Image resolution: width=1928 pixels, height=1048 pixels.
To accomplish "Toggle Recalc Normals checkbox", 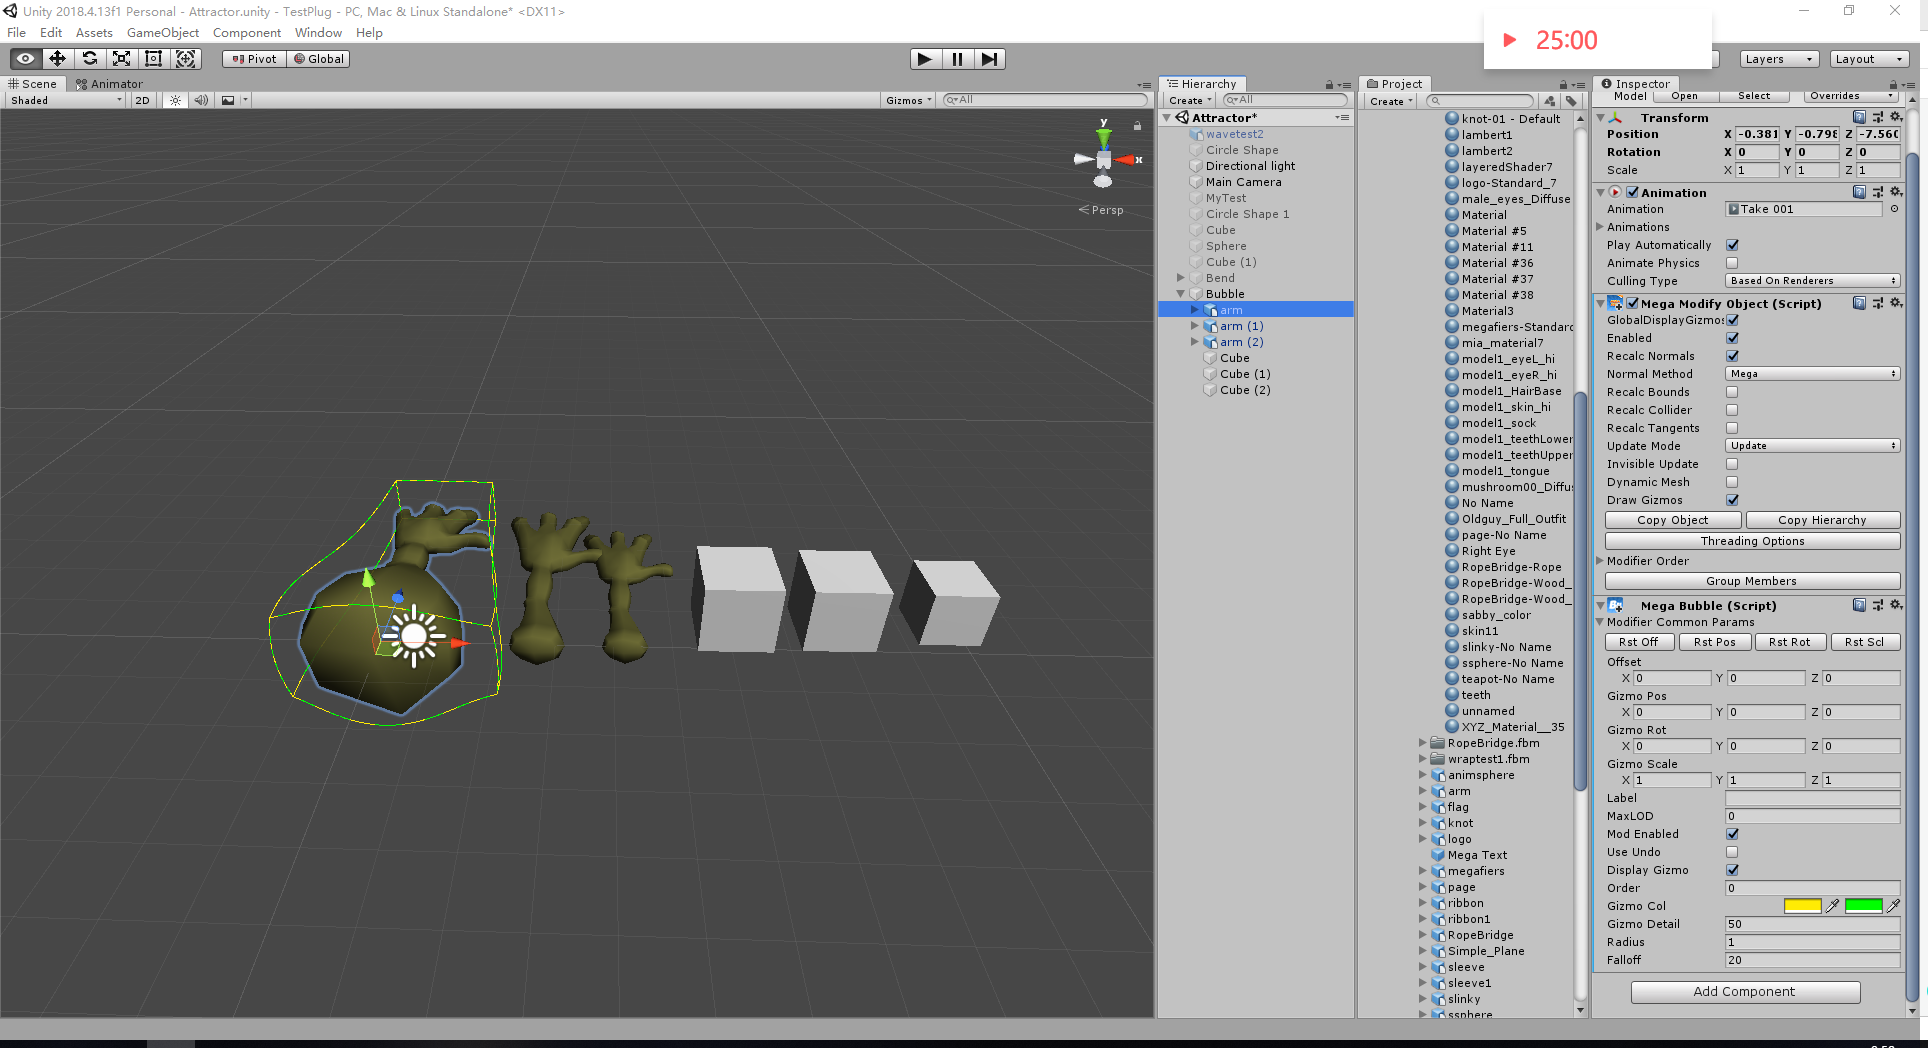I will tap(1732, 356).
